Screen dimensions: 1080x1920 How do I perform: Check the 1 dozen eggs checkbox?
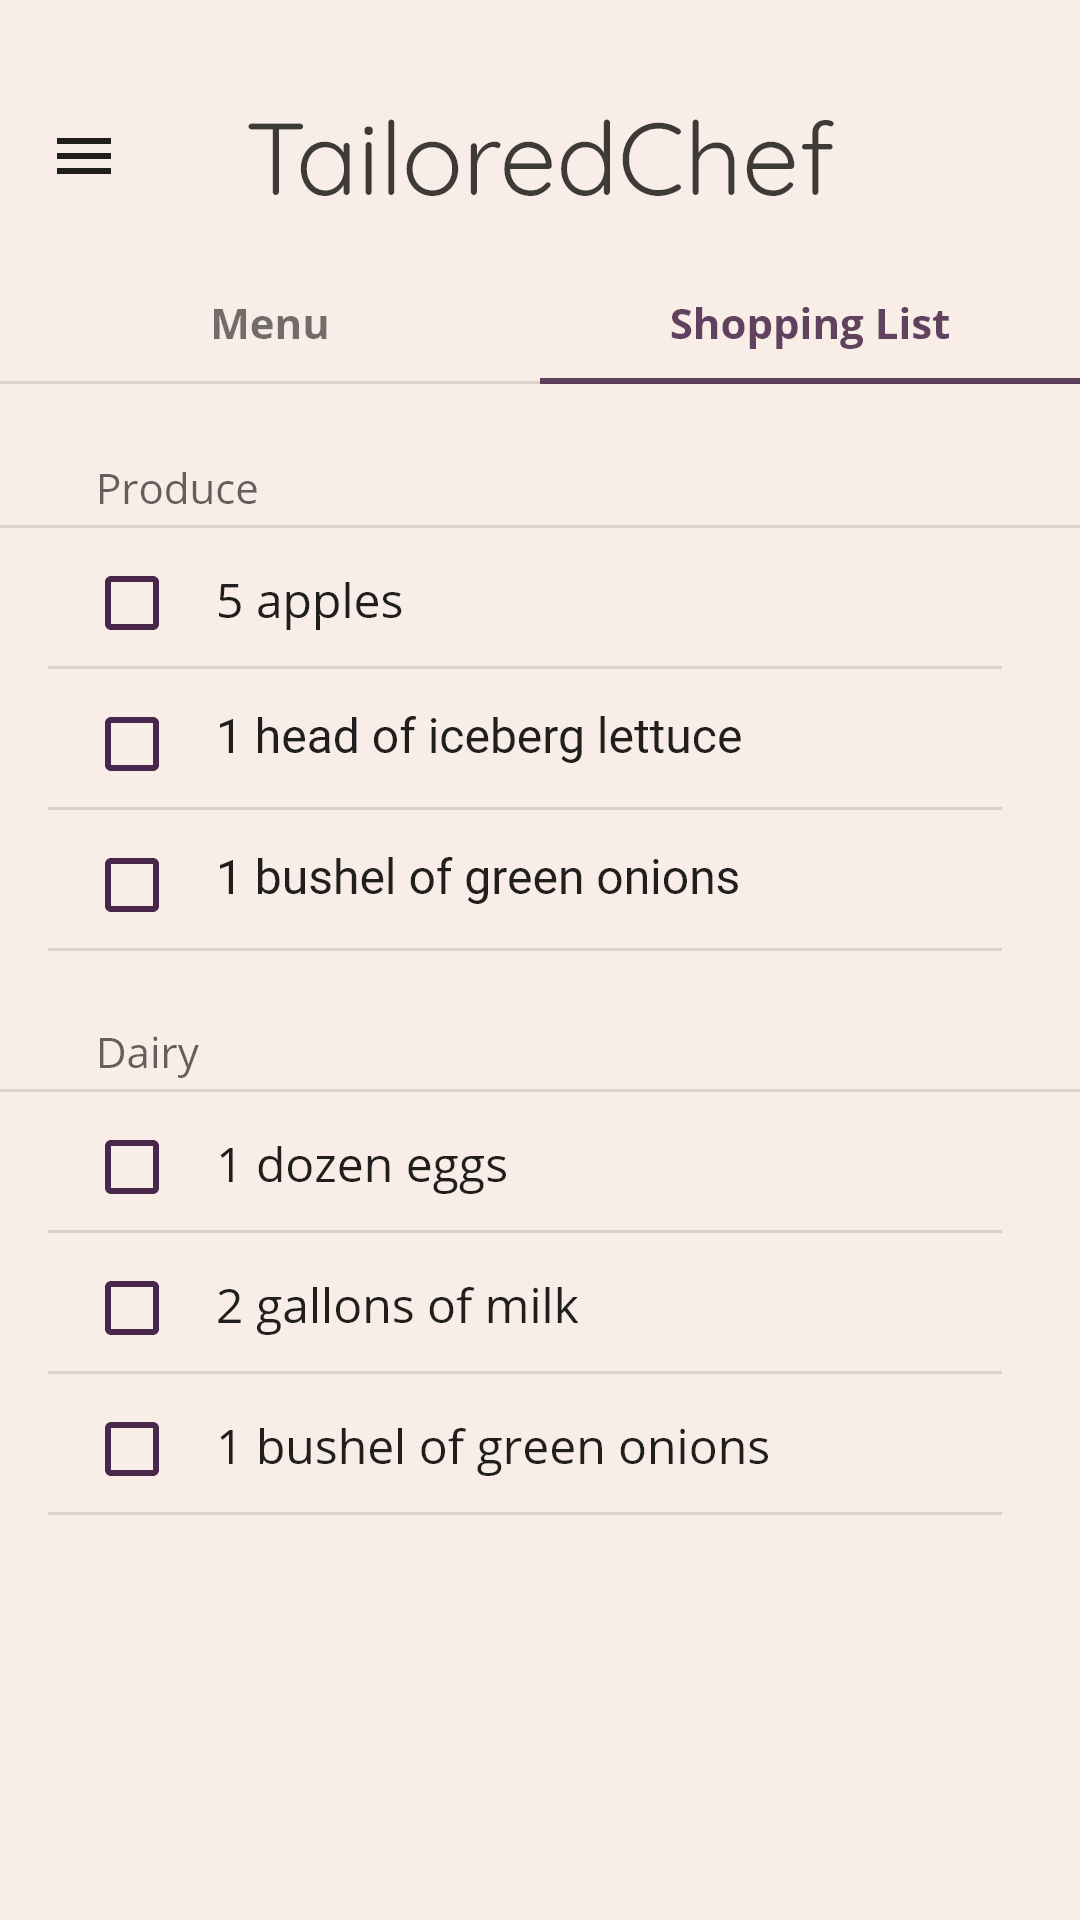pos(132,1167)
